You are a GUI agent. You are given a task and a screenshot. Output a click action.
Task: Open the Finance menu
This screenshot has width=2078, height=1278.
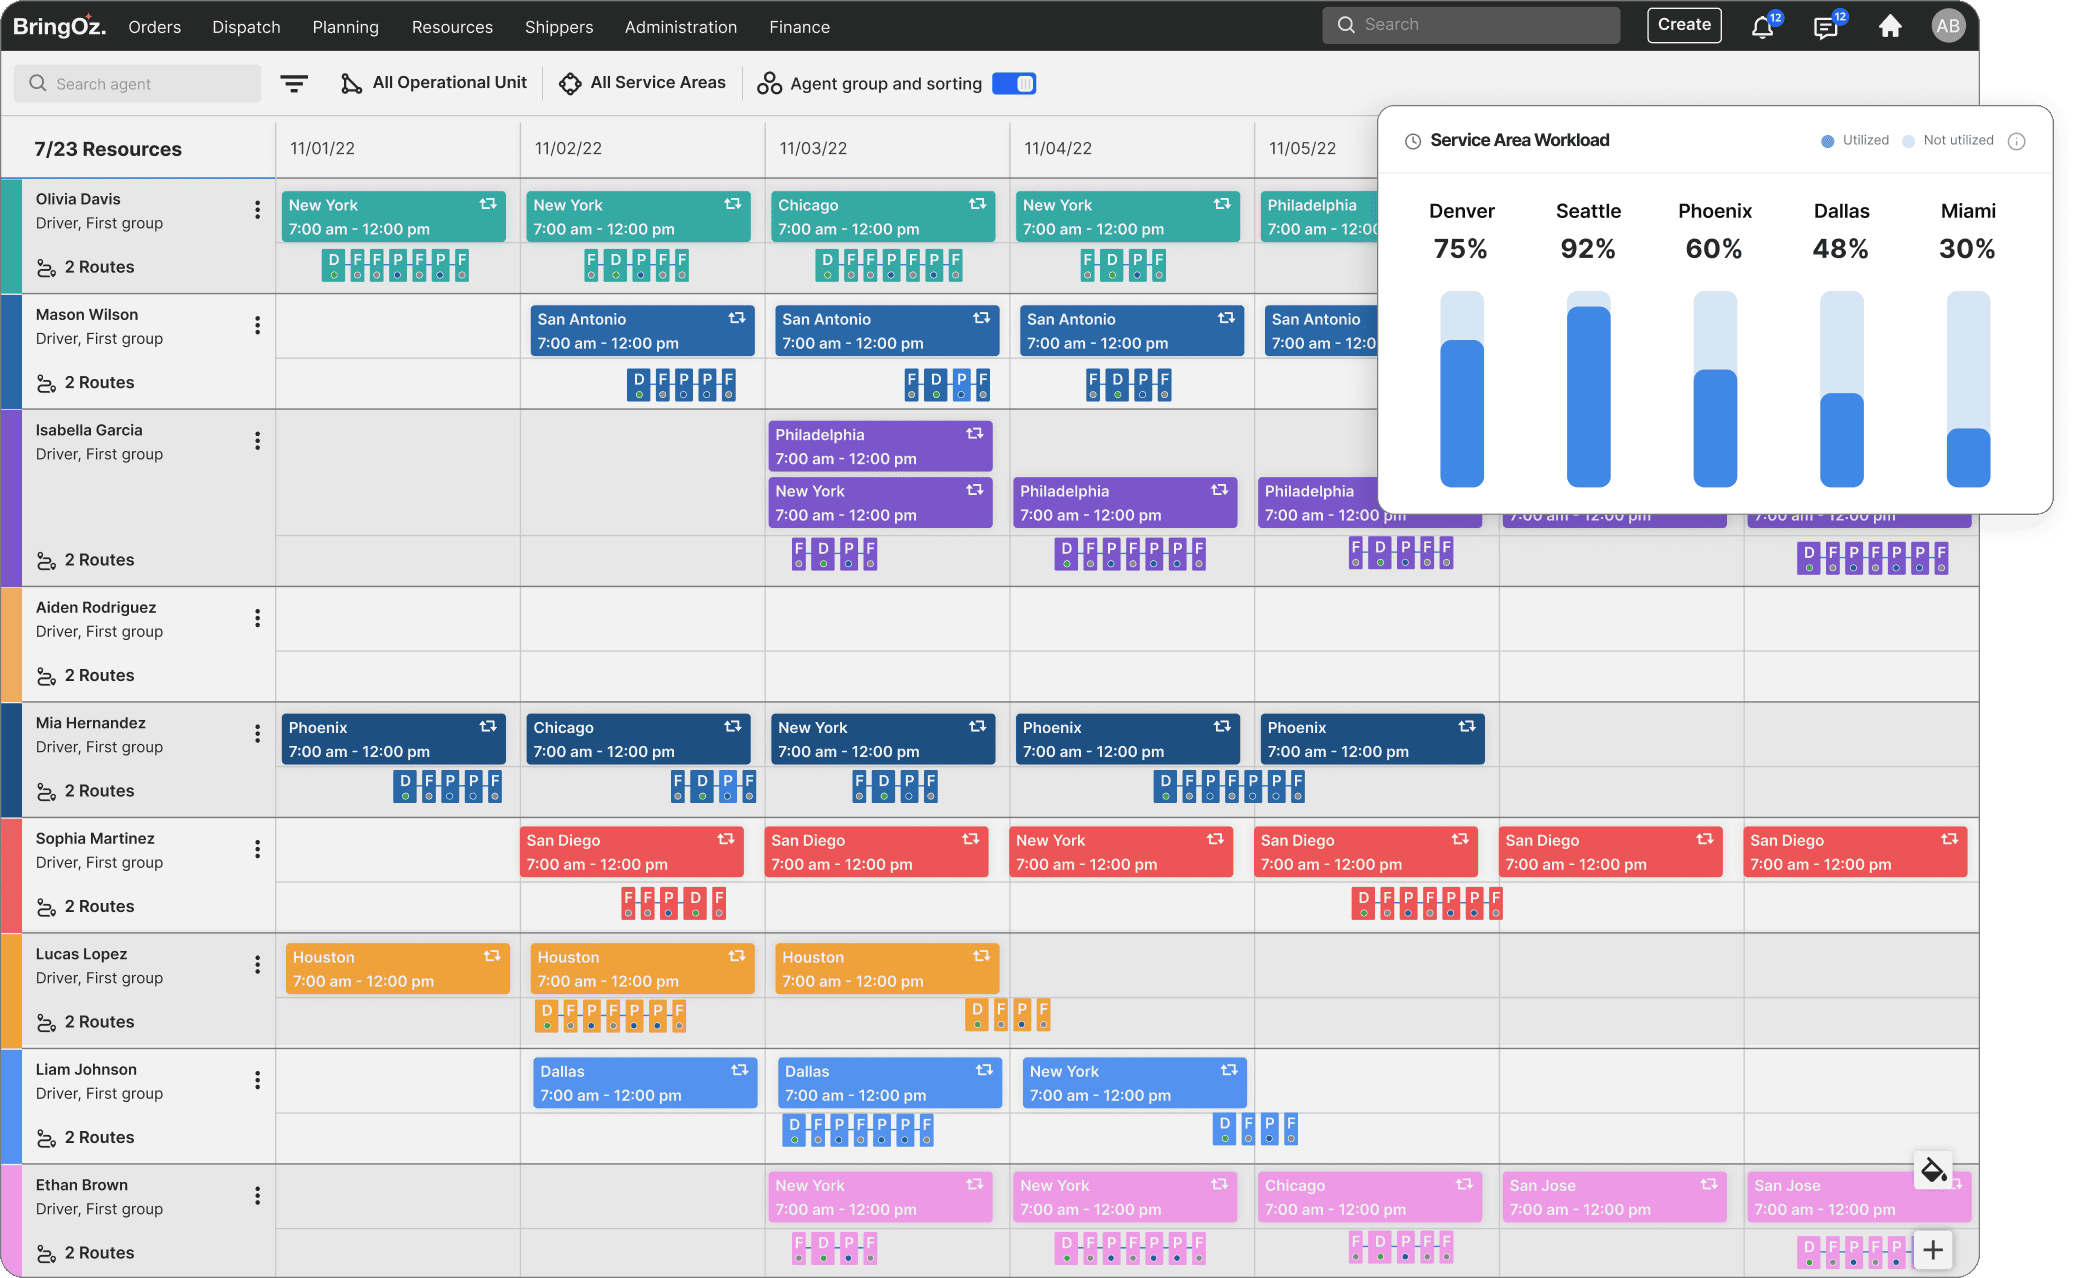799,27
